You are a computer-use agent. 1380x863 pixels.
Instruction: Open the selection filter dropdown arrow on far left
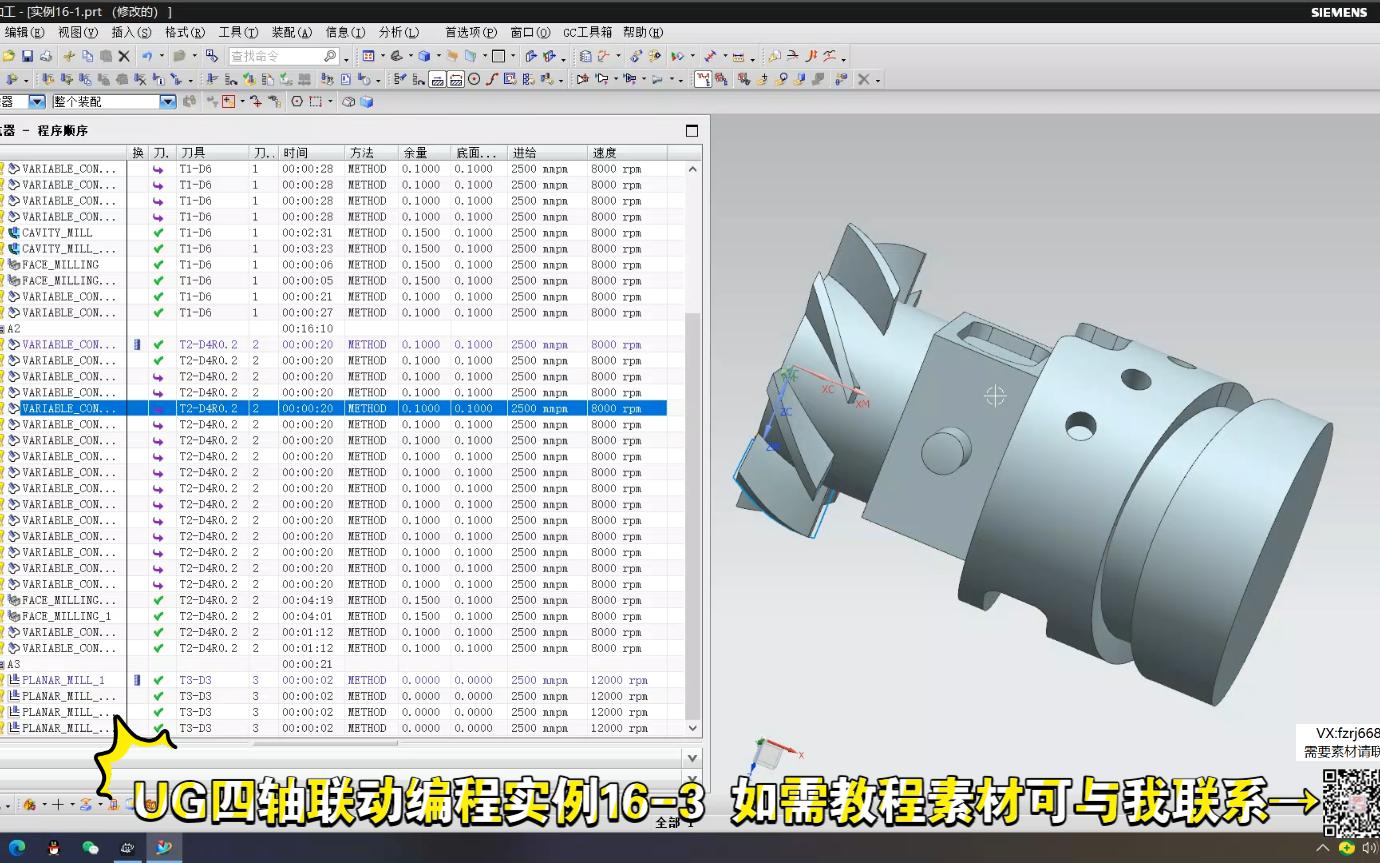[x=37, y=101]
